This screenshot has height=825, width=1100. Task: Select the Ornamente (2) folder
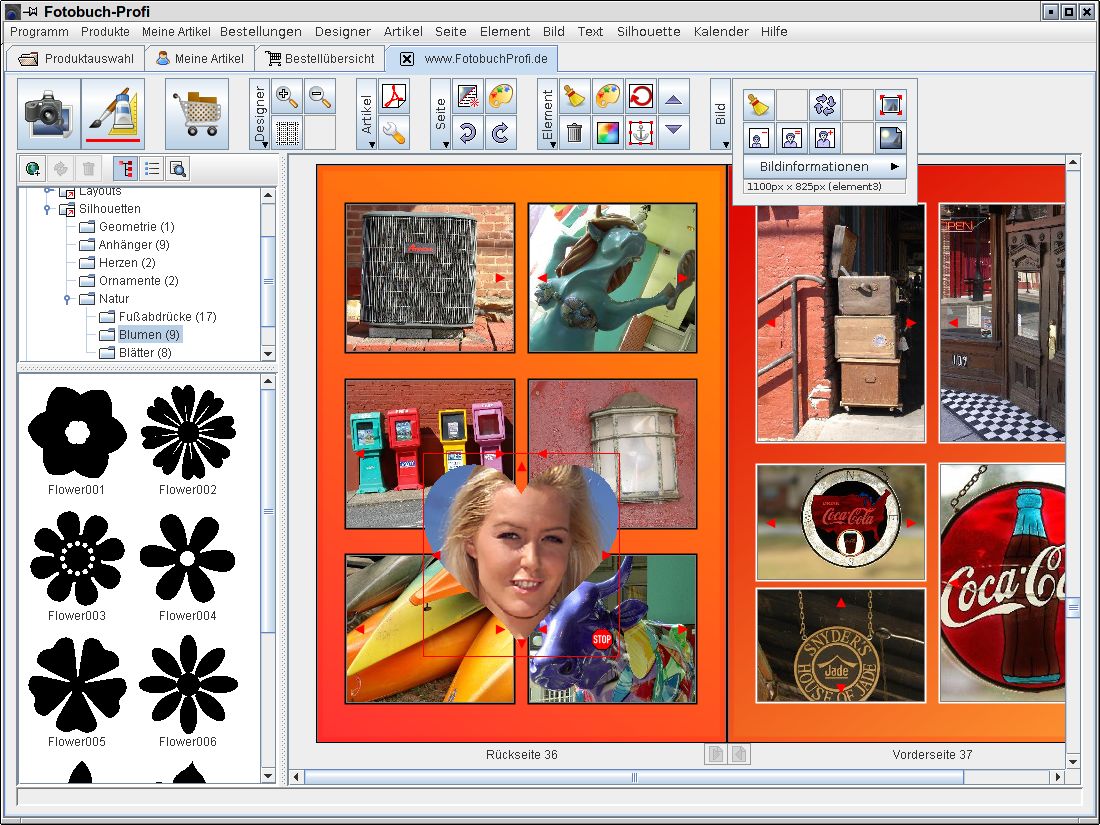tap(129, 281)
